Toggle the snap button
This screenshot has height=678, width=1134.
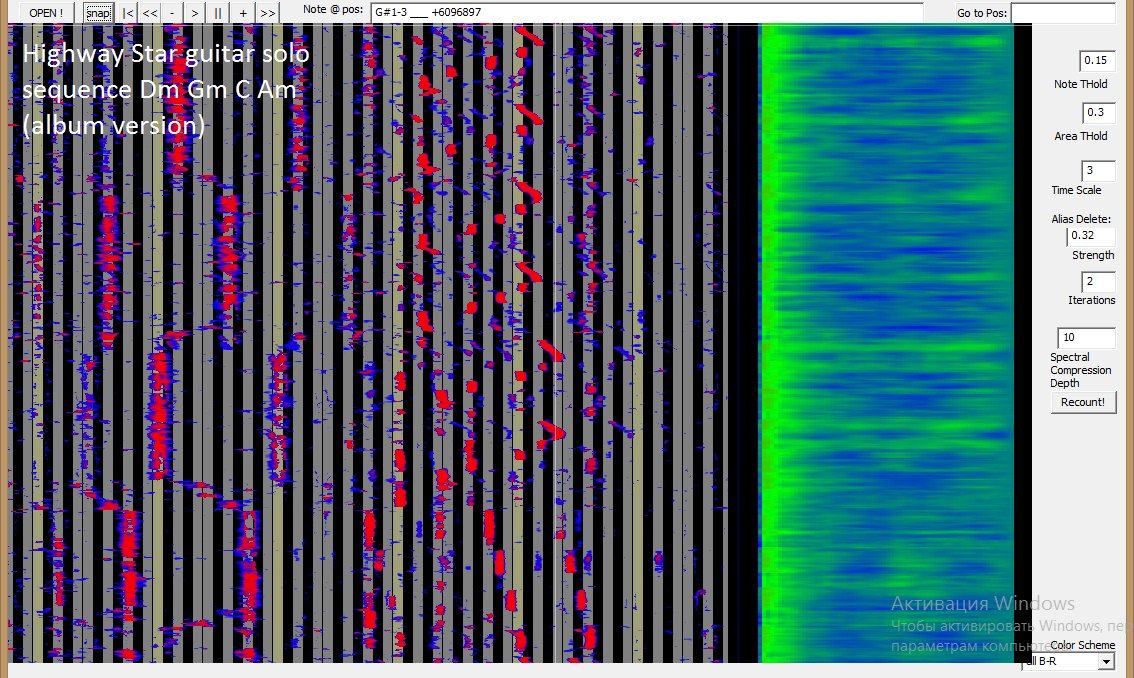(98, 13)
